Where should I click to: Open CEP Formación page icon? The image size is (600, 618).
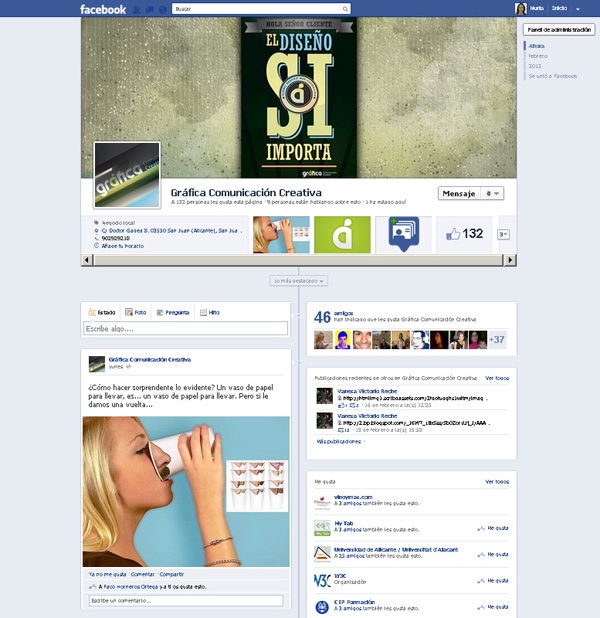tap(322, 607)
